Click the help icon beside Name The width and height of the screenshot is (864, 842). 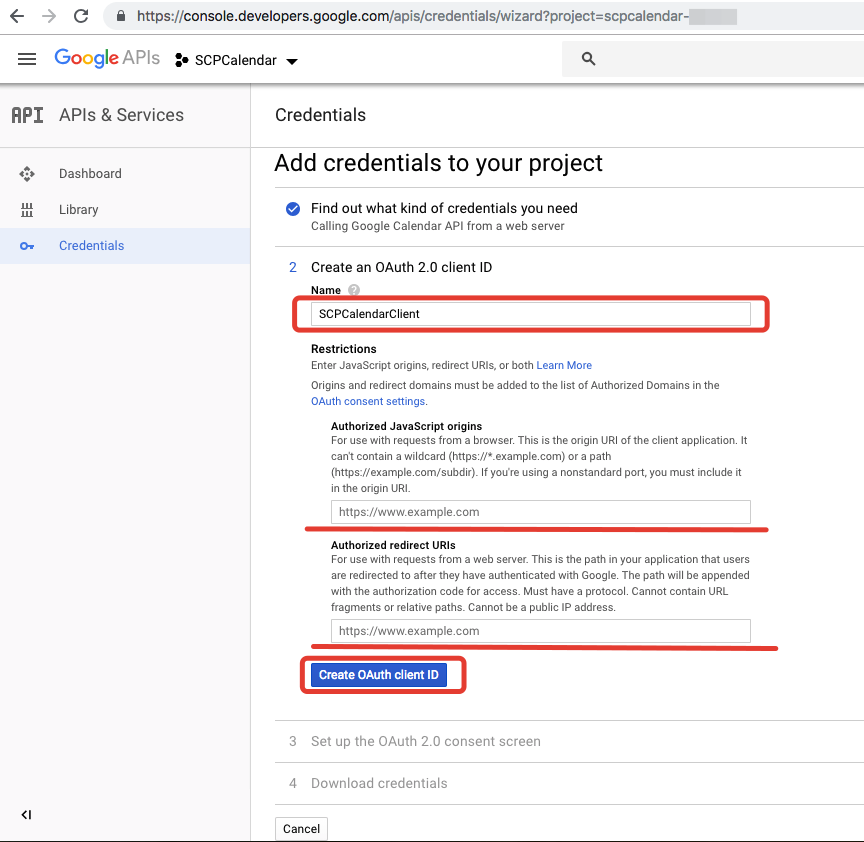tap(353, 290)
